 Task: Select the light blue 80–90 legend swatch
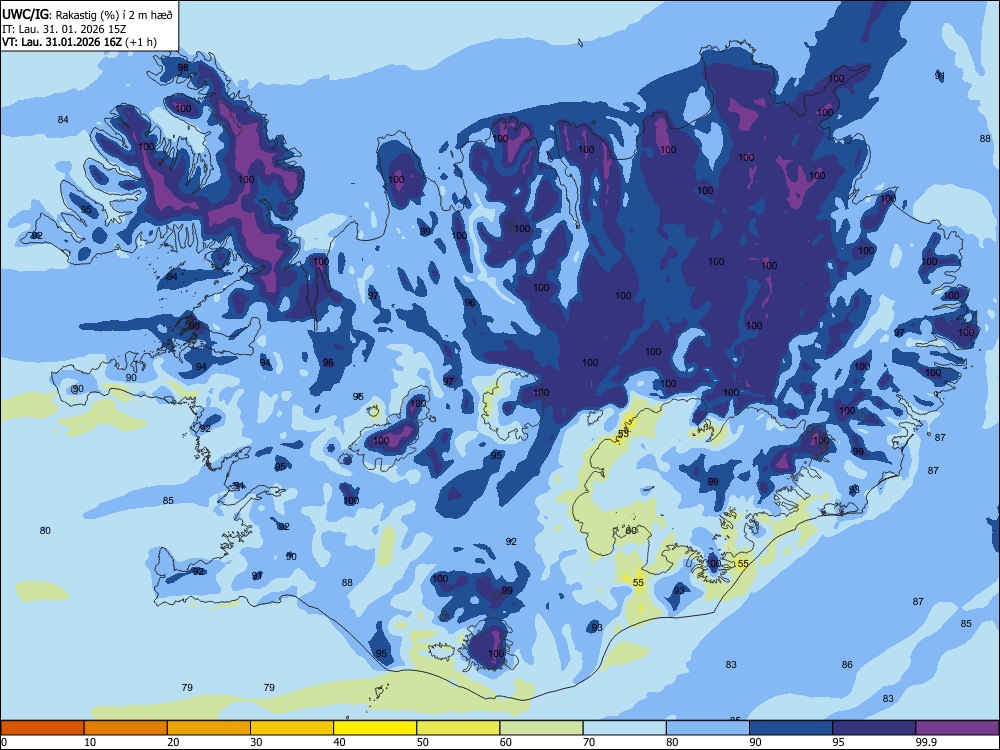708,728
